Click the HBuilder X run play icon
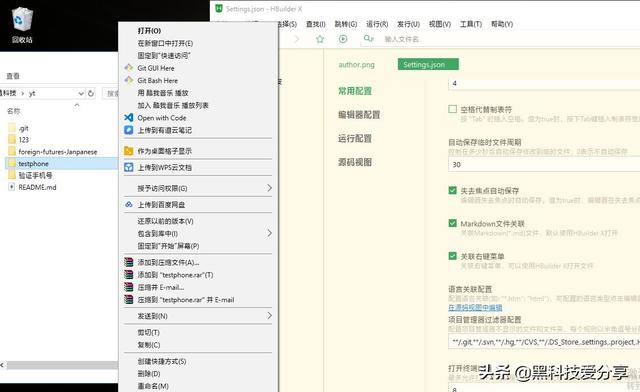 tap(343, 39)
